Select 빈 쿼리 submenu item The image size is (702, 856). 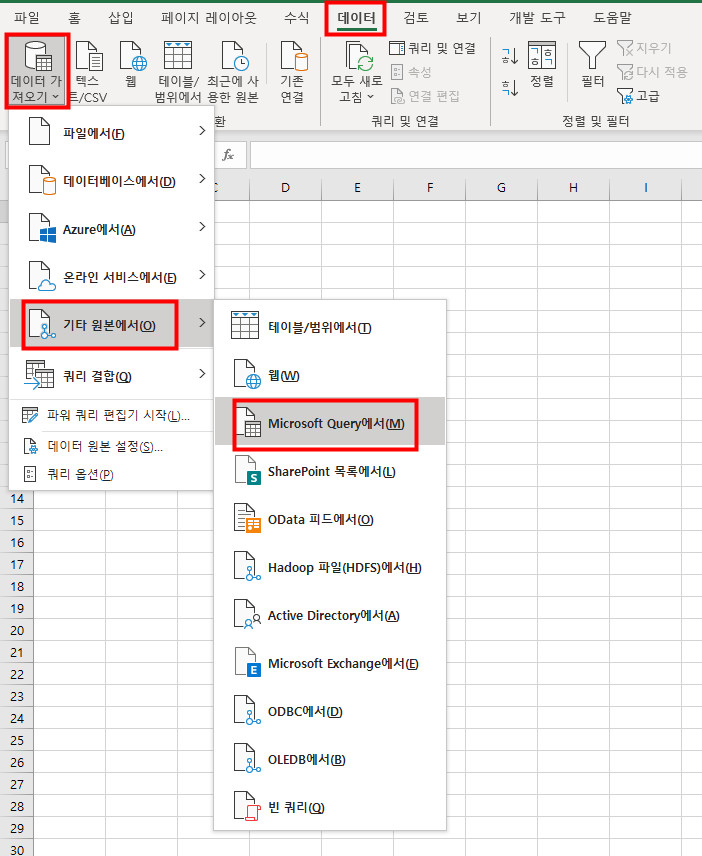330,806
